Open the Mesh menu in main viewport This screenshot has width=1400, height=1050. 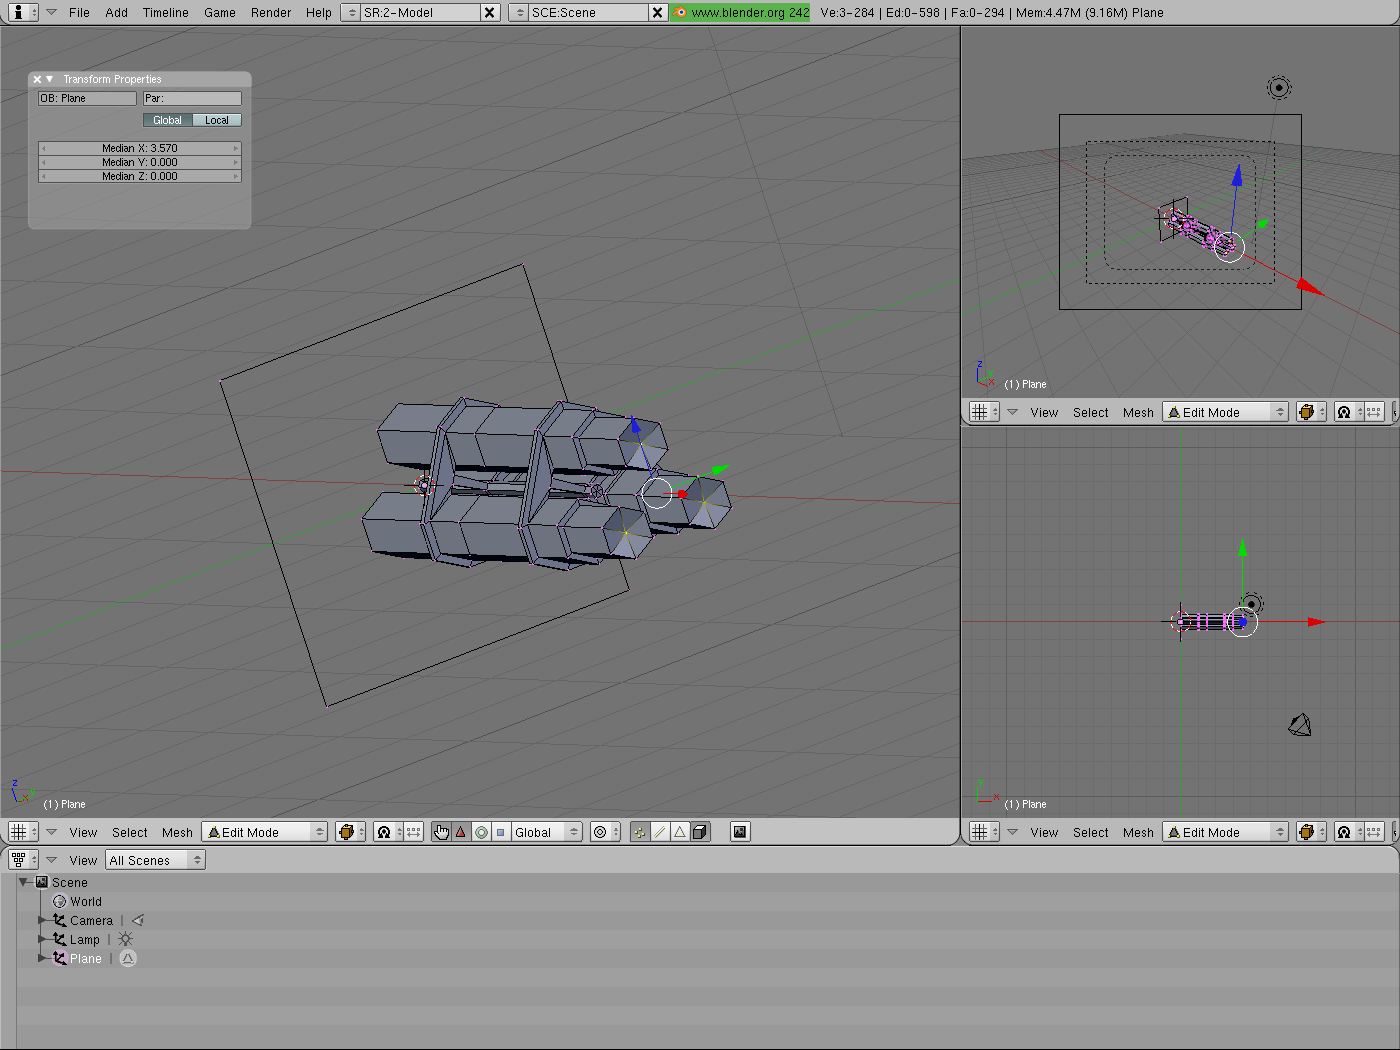click(x=177, y=832)
